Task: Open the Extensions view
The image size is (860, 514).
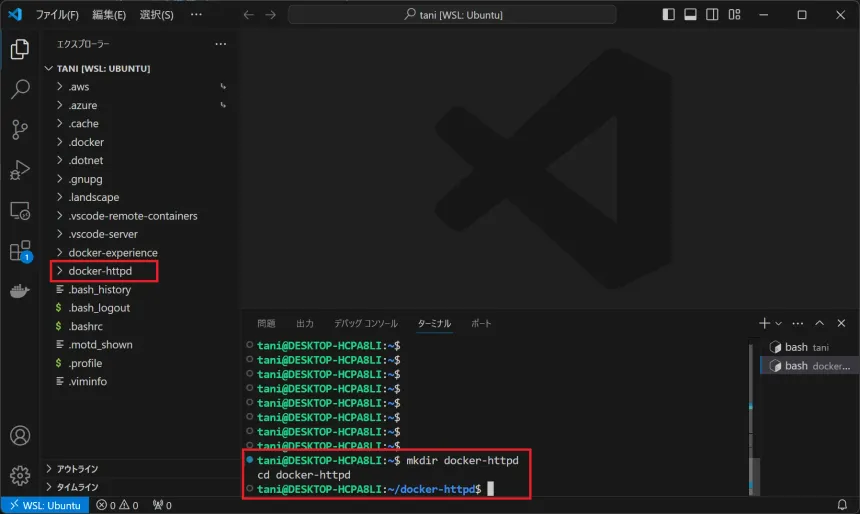Action: (x=20, y=251)
